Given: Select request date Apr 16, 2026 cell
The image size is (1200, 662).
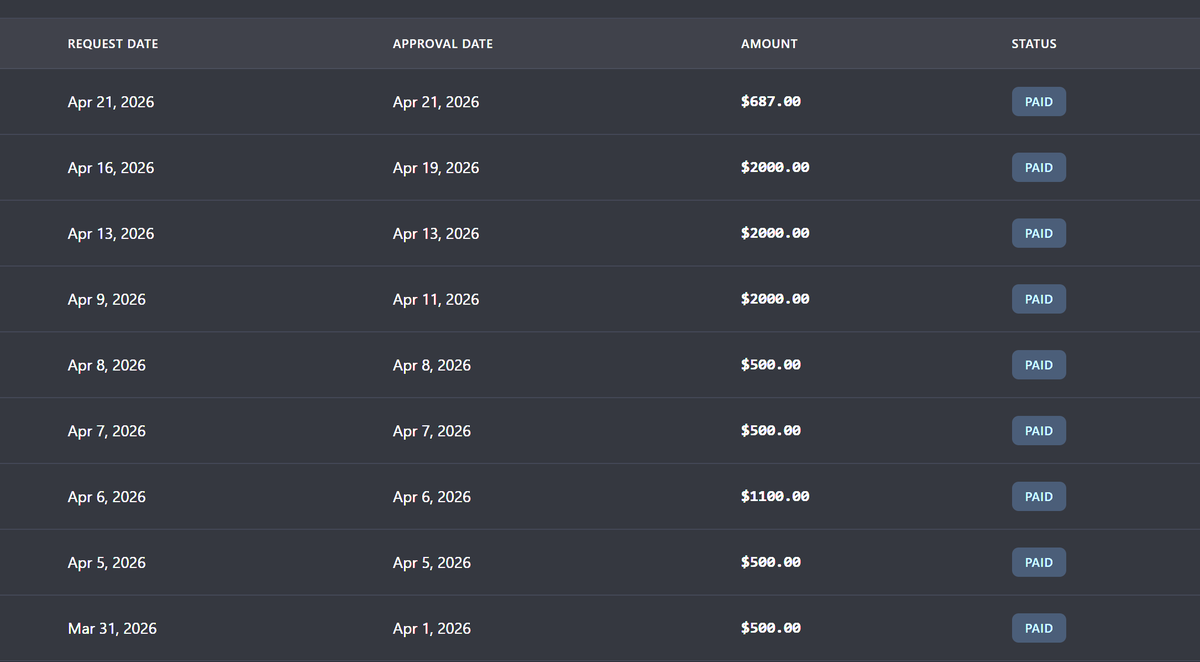Looking at the screenshot, I should [x=111, y=168].
